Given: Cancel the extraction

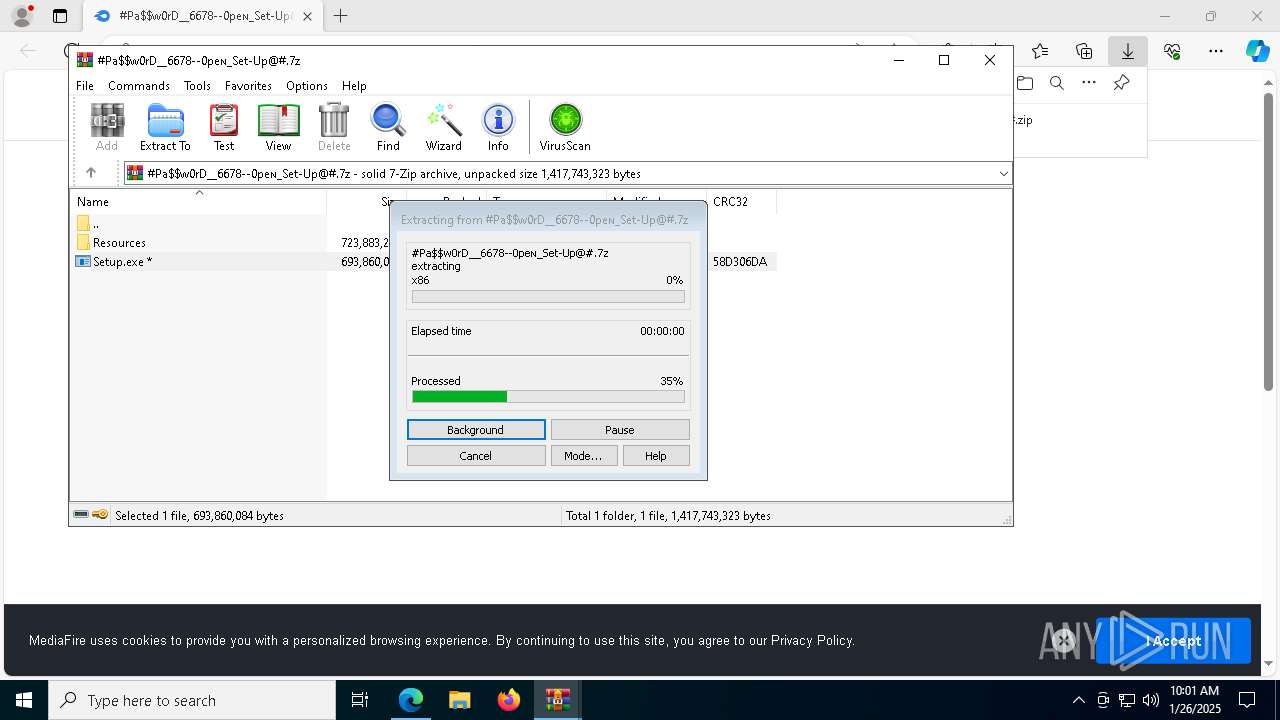Looking at the screenshot, I should (476, 456).
